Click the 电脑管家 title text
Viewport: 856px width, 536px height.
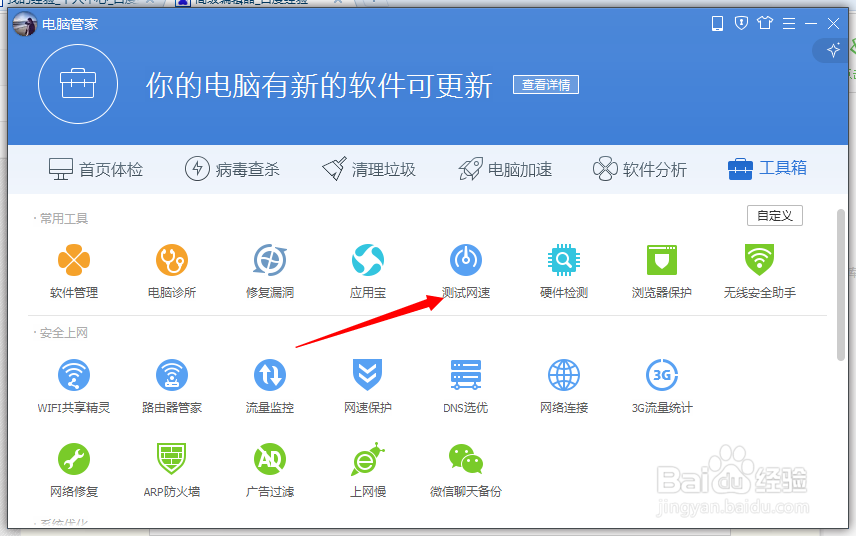(x=70, y=24)
